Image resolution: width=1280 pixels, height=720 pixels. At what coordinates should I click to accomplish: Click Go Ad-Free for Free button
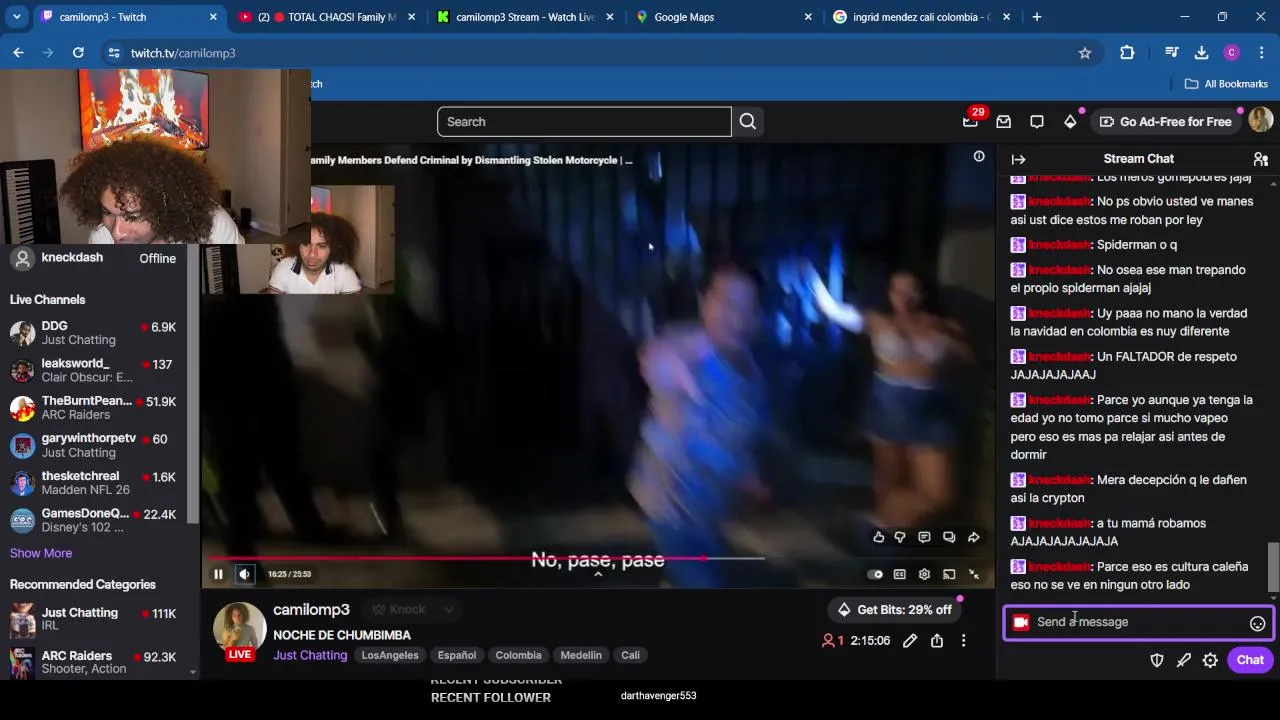(x=1165, y=122)
